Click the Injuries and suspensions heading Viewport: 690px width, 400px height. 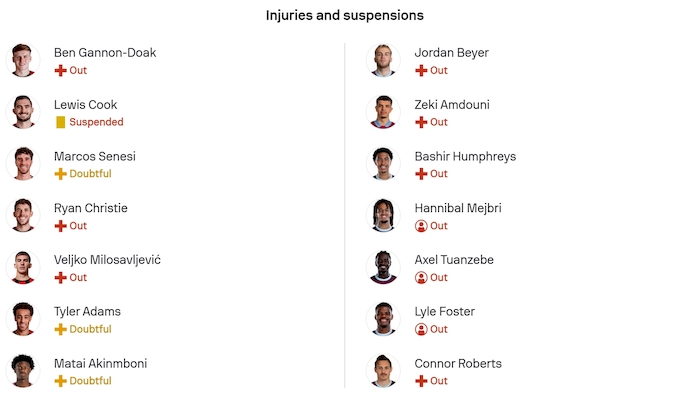344,16
